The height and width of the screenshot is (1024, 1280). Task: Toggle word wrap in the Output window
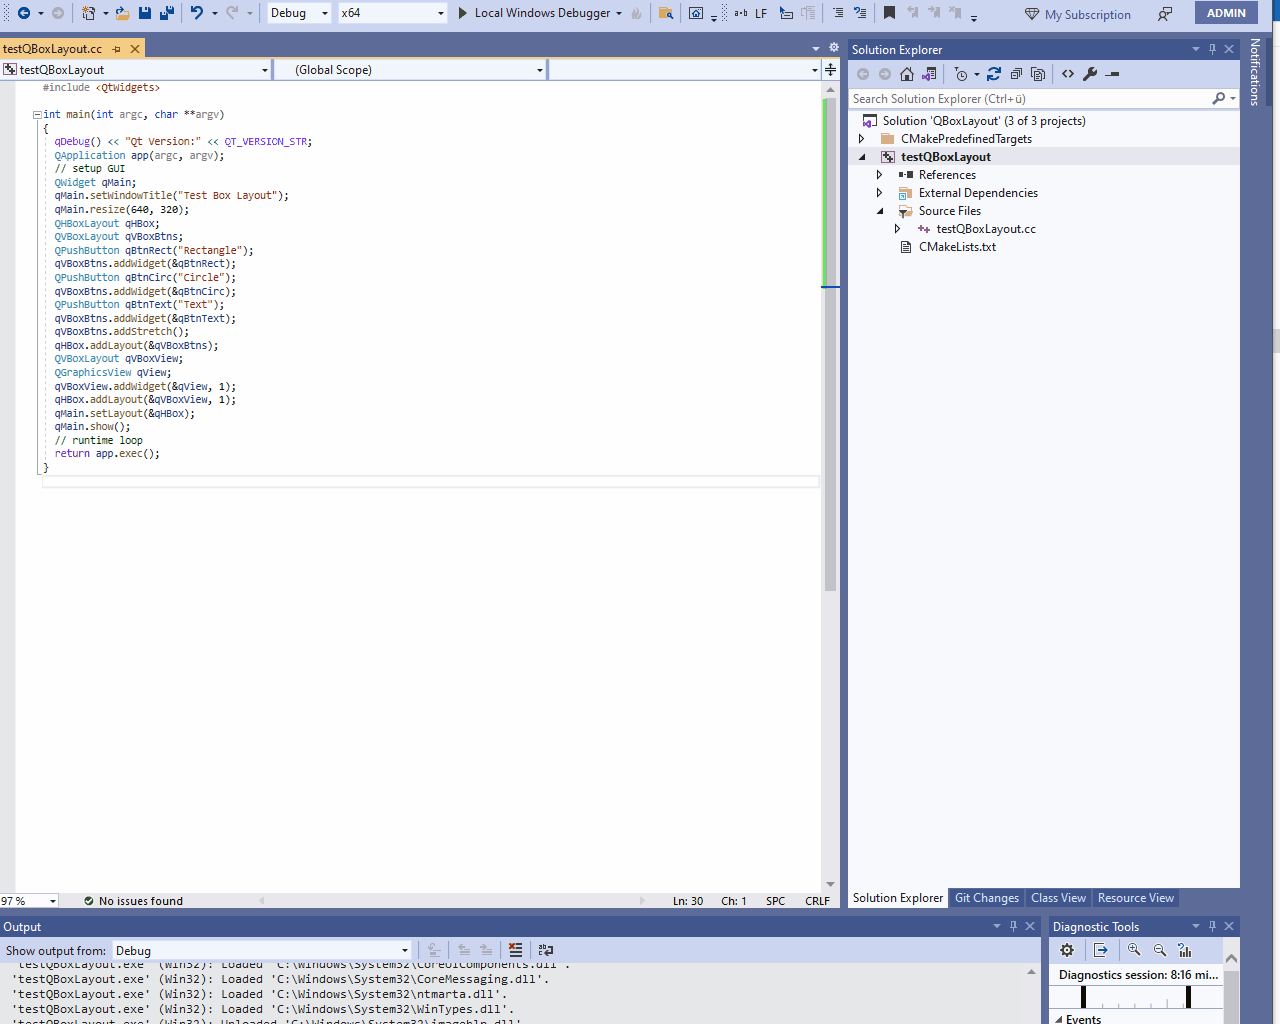tap(545, 950)
